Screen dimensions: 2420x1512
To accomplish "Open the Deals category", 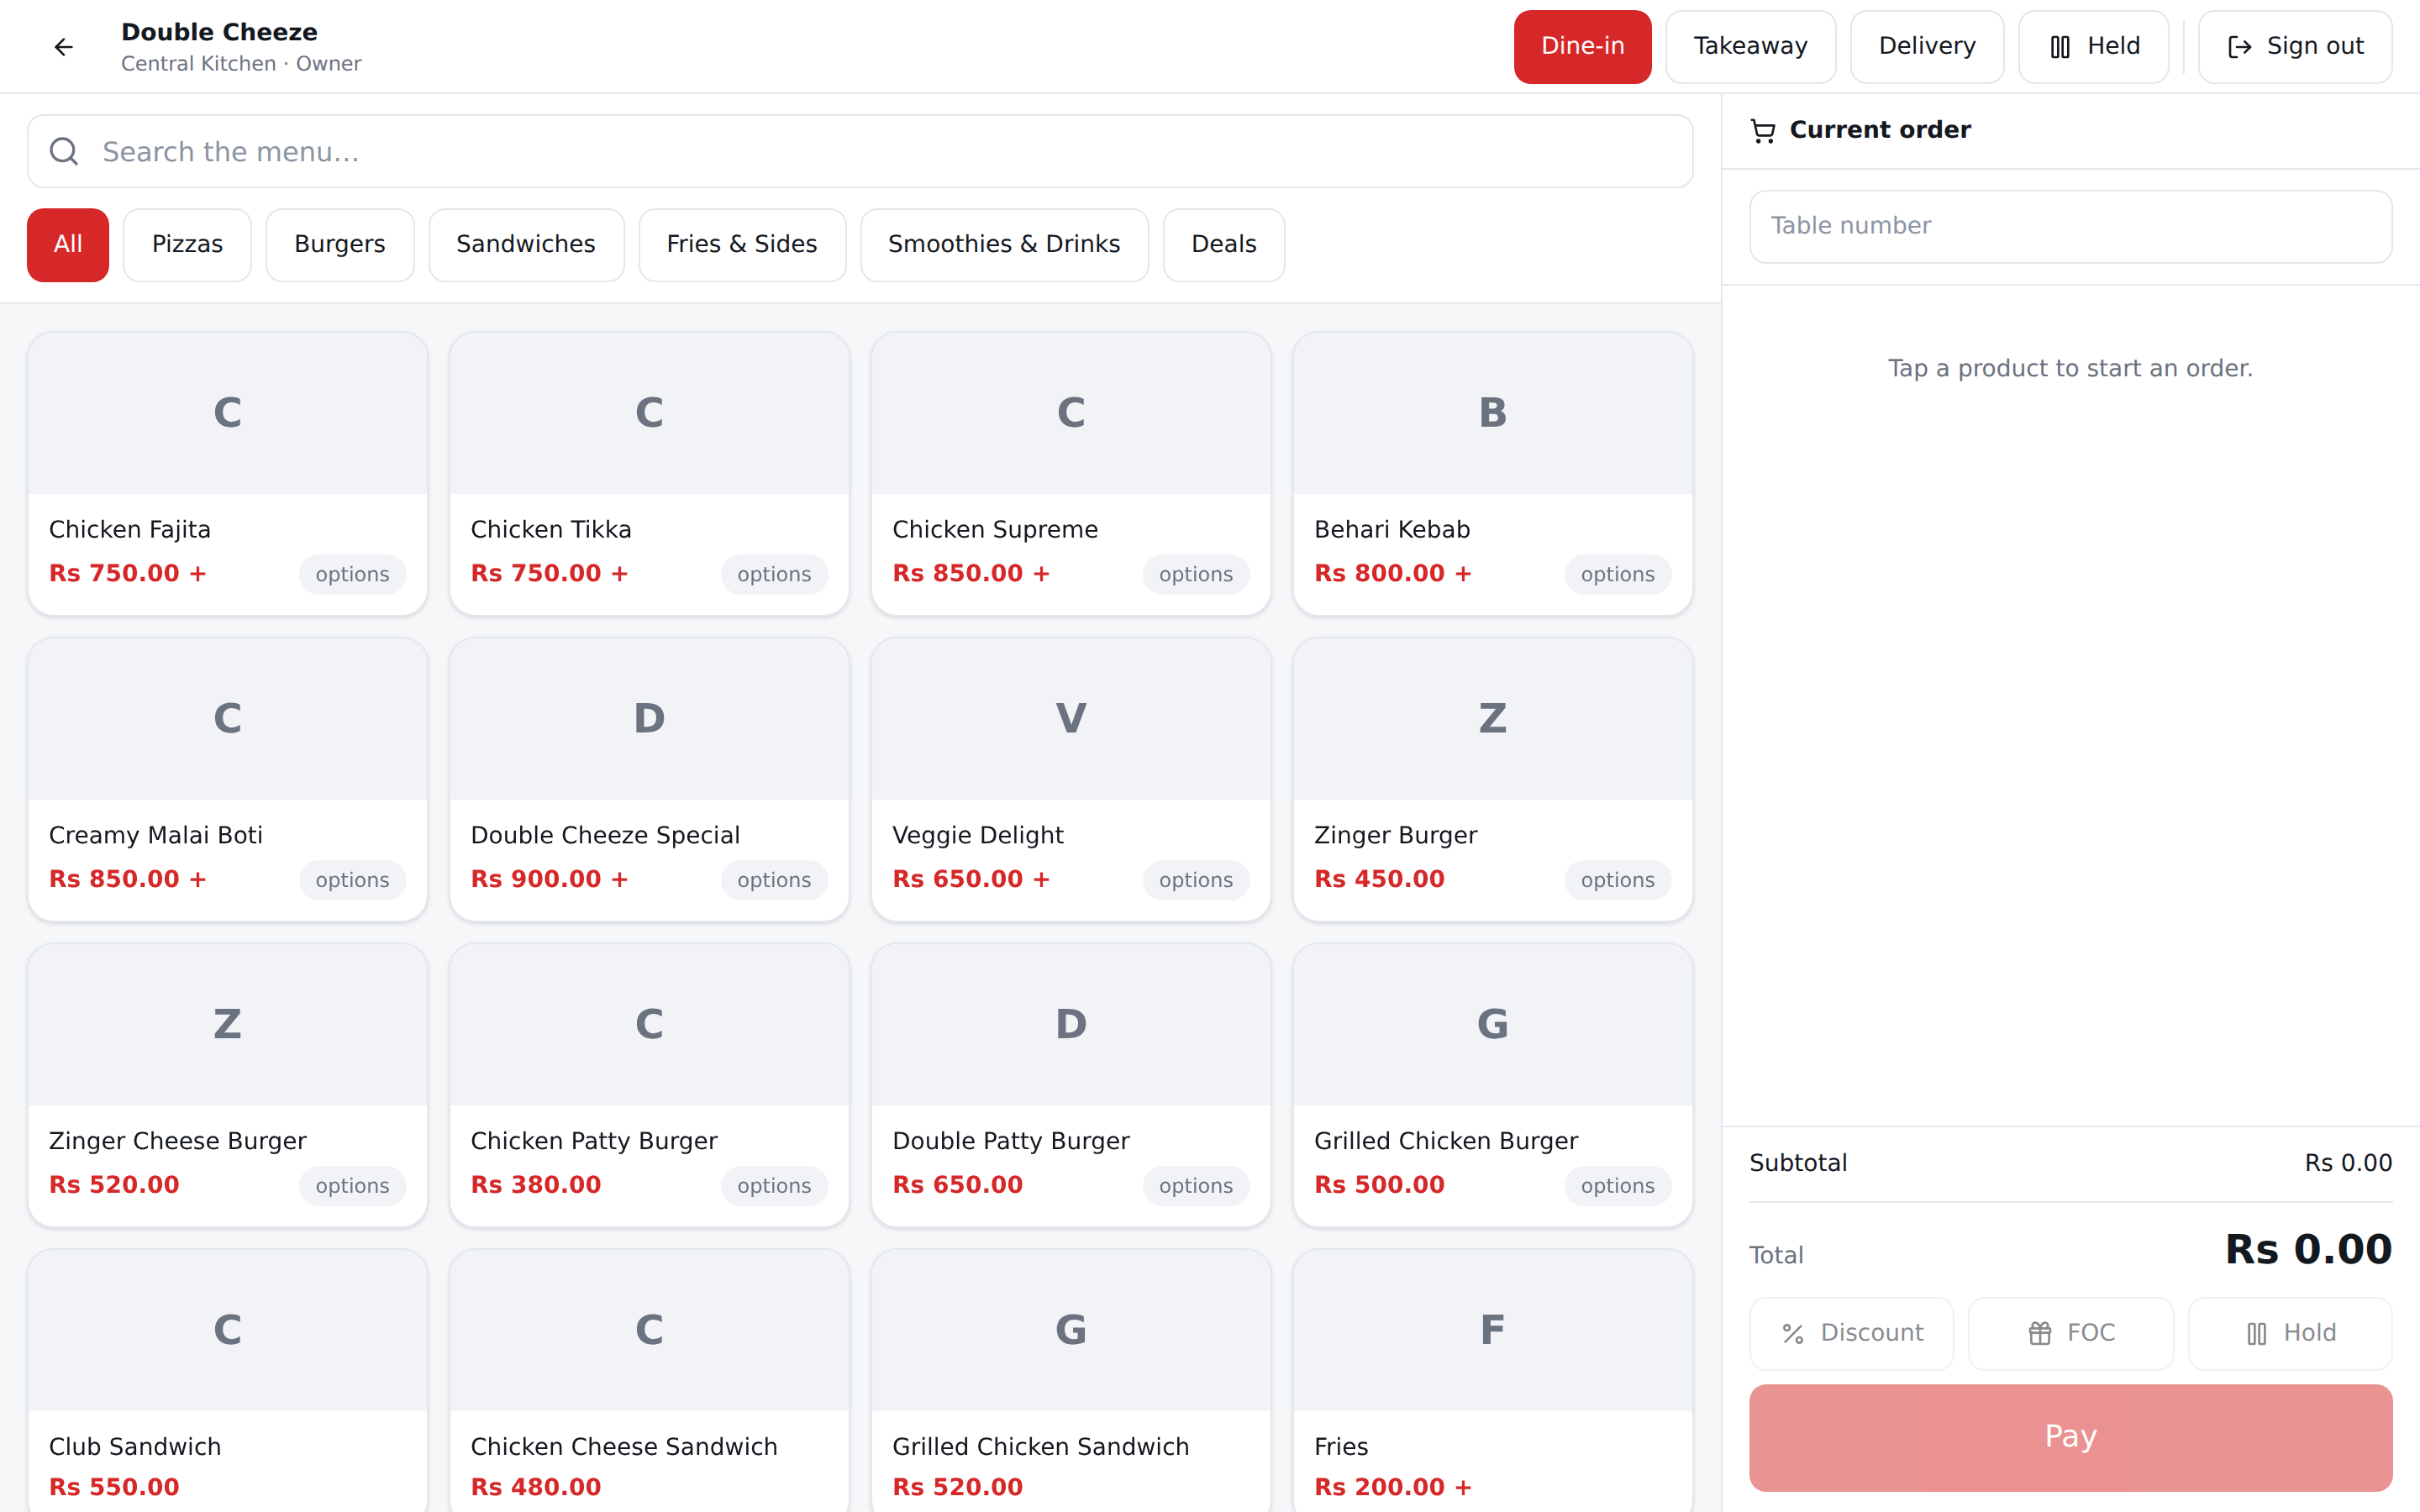I will tap(1224, 245).
